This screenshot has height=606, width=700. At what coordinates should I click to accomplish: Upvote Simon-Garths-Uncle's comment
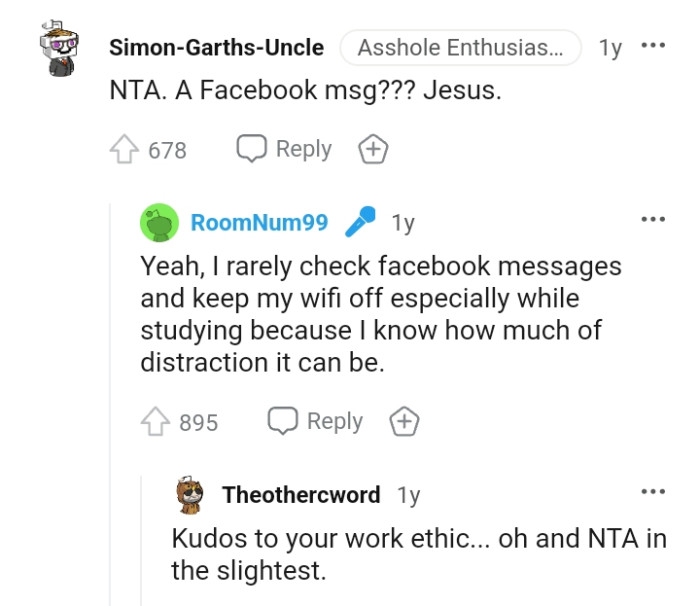tap(124, 150)
